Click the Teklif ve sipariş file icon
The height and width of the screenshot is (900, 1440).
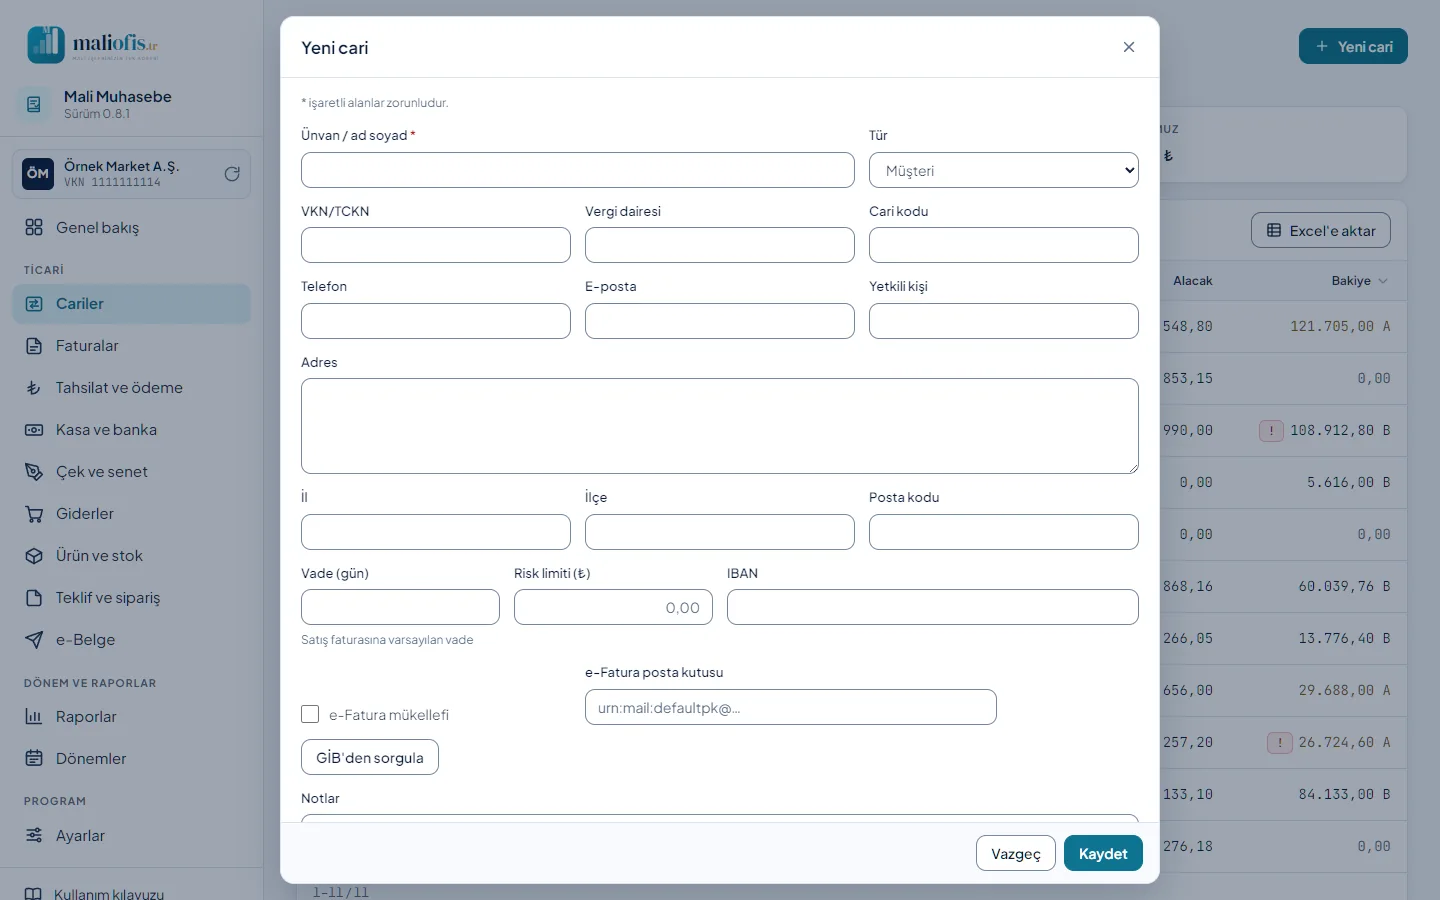click(x=34, y=598)
